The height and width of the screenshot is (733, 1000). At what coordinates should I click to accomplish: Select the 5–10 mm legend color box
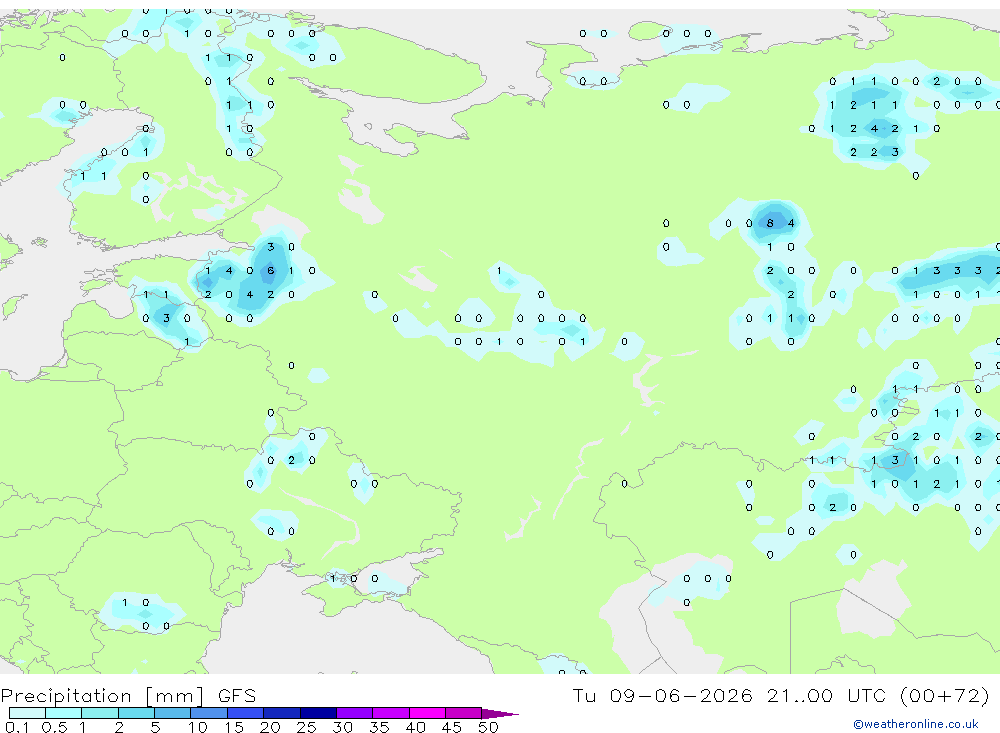[x=172, y=713]
